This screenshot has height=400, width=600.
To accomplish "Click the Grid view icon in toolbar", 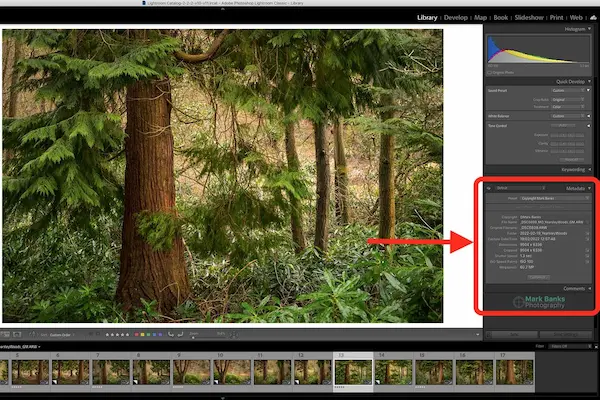I will coord(5,333).
